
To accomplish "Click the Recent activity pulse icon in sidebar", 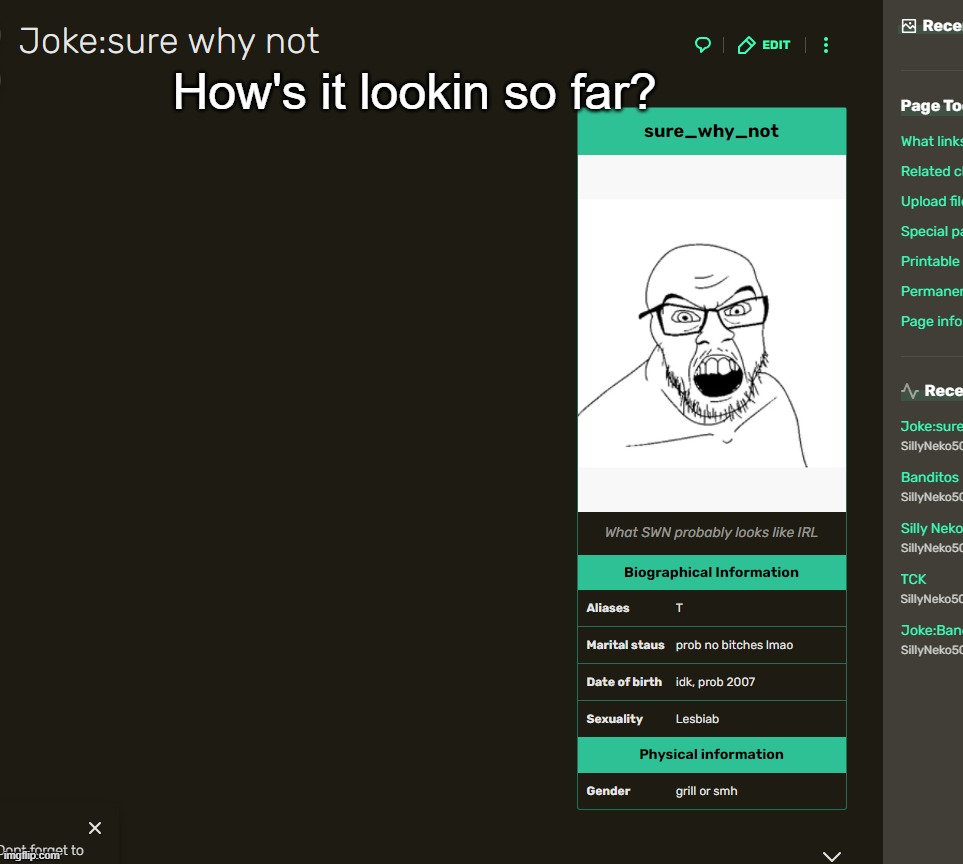I will point(910,391).
